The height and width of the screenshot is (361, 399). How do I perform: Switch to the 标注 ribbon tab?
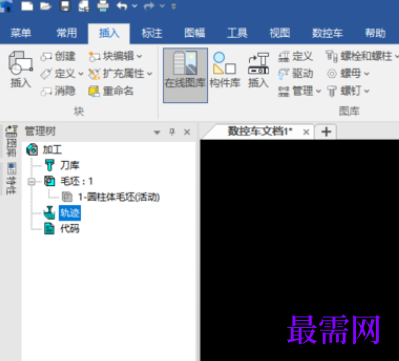point(152,33)
